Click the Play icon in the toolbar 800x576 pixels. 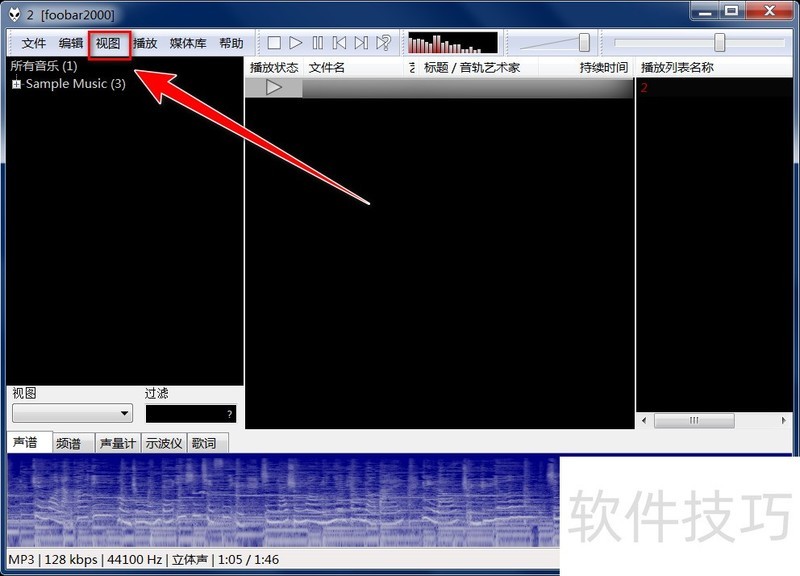click(295, 43)
